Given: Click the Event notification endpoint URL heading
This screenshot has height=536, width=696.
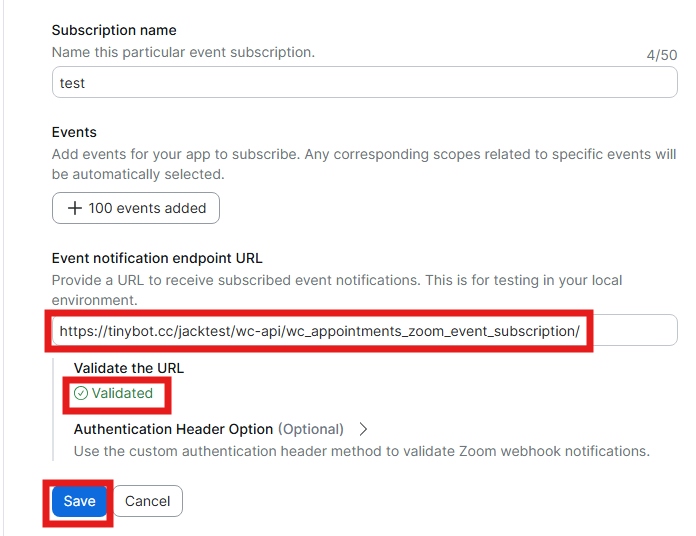Looking at the screenshot, I should (x=157, y=258).
